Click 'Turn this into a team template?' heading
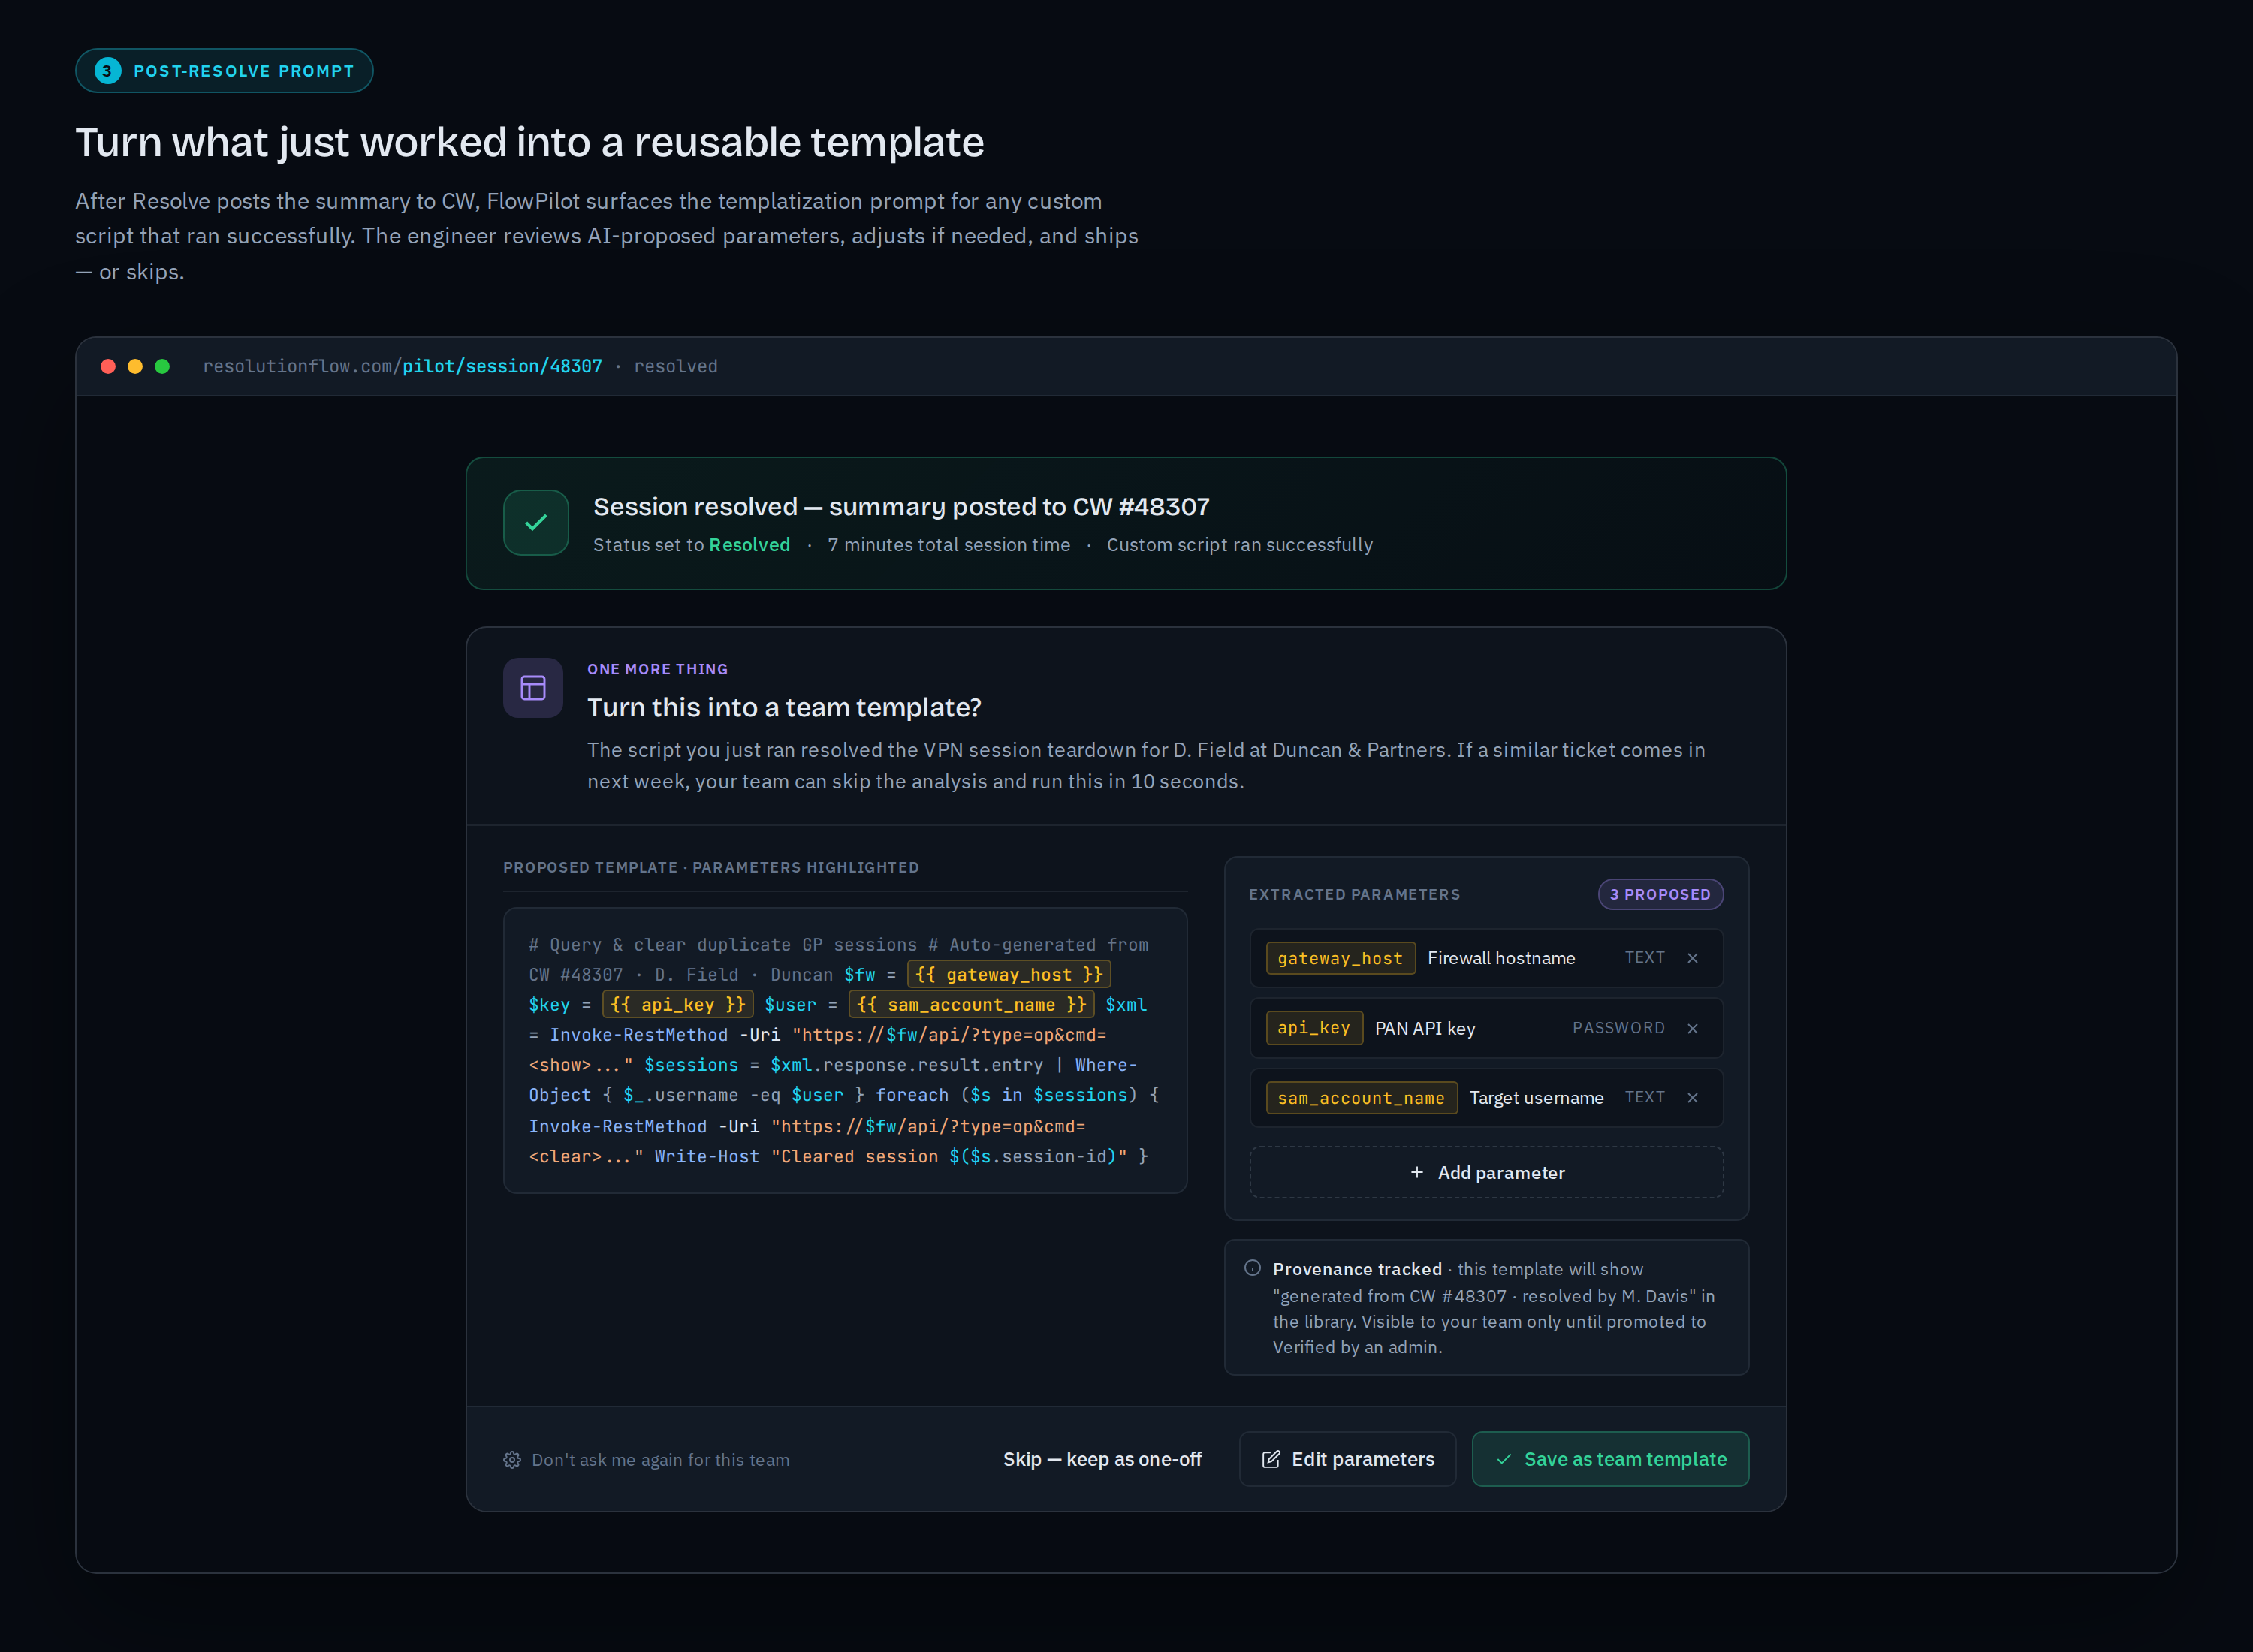Image resolution: width=2253 pixels, height=1652 pixels. pyautogui.click(x=784, y=708)
